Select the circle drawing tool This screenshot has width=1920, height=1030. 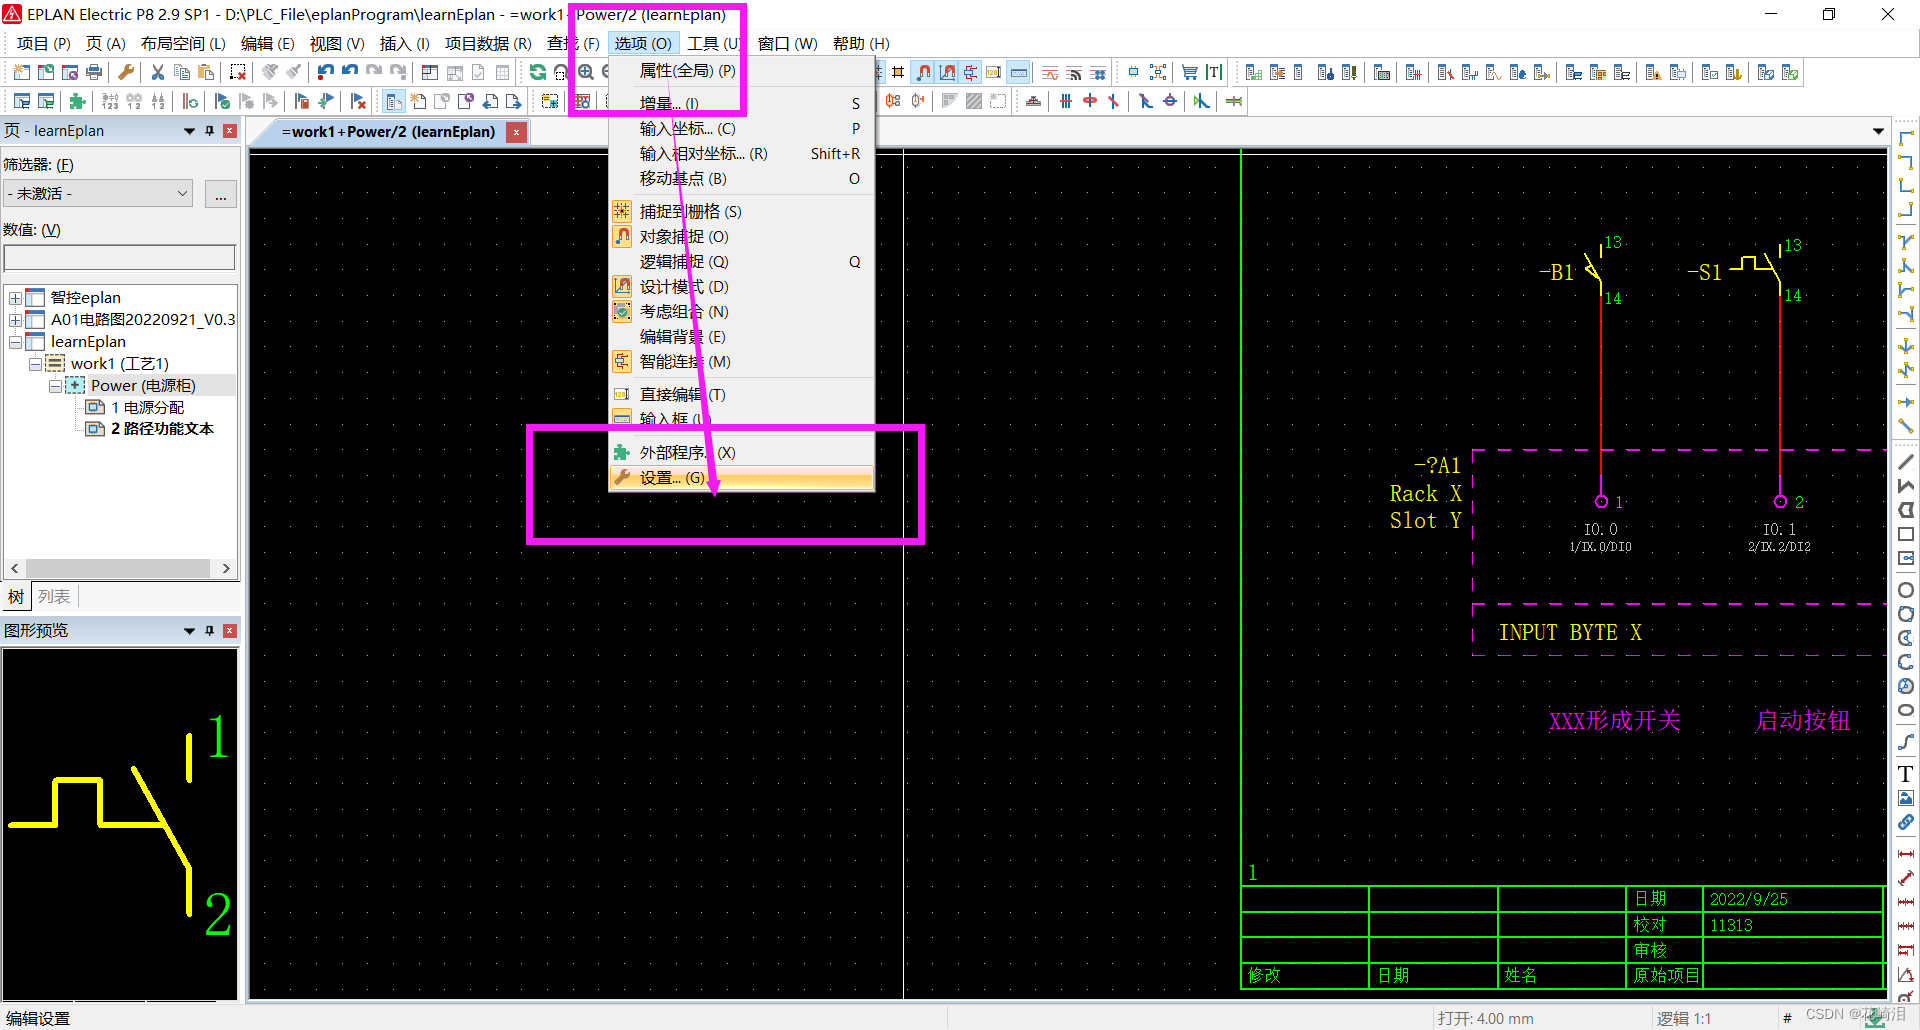1906,590
